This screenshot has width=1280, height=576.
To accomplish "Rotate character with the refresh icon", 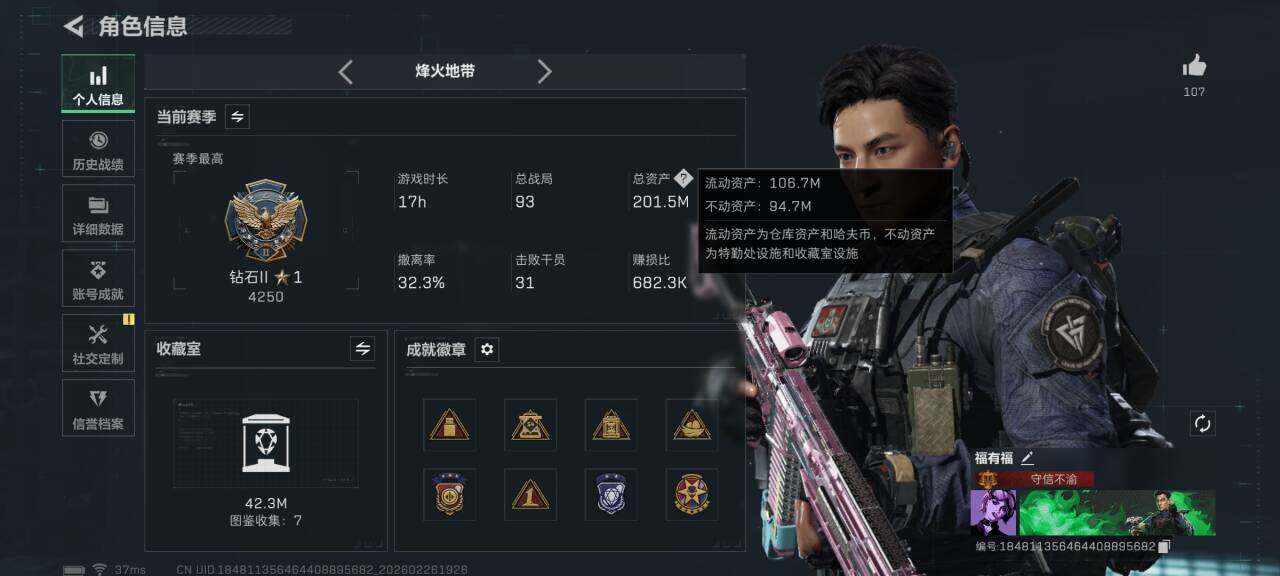I will (1202, 424).
